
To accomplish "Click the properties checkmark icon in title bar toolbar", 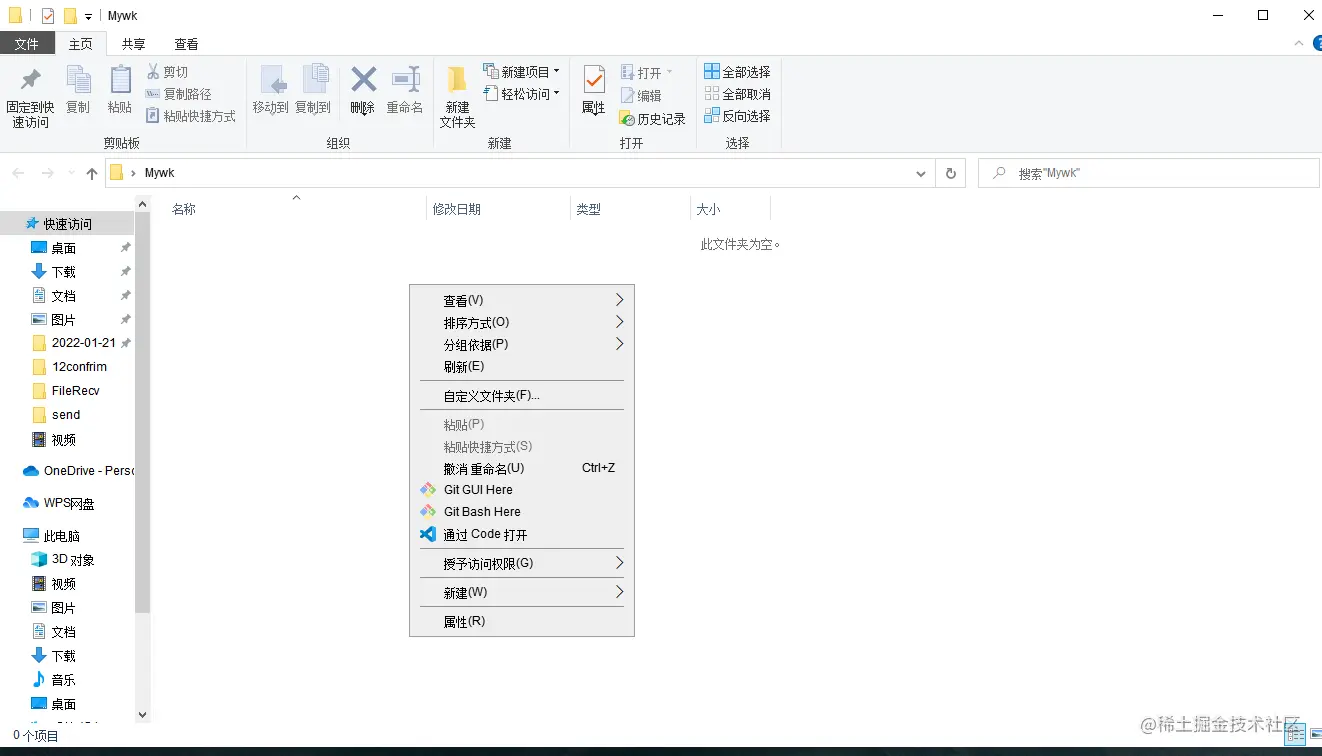I will tap(48, 16).
